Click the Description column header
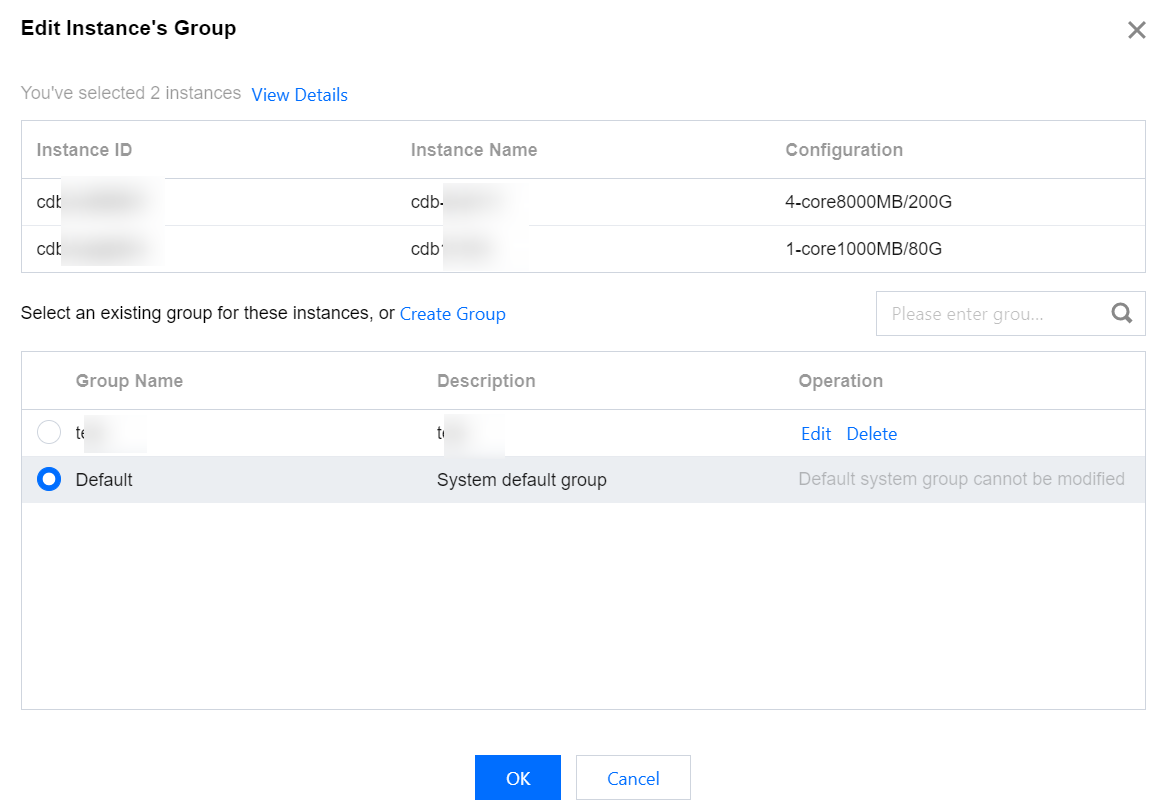Image resolution: width=1158 pixels, height=803 pixels. click(x=486, y=381)
